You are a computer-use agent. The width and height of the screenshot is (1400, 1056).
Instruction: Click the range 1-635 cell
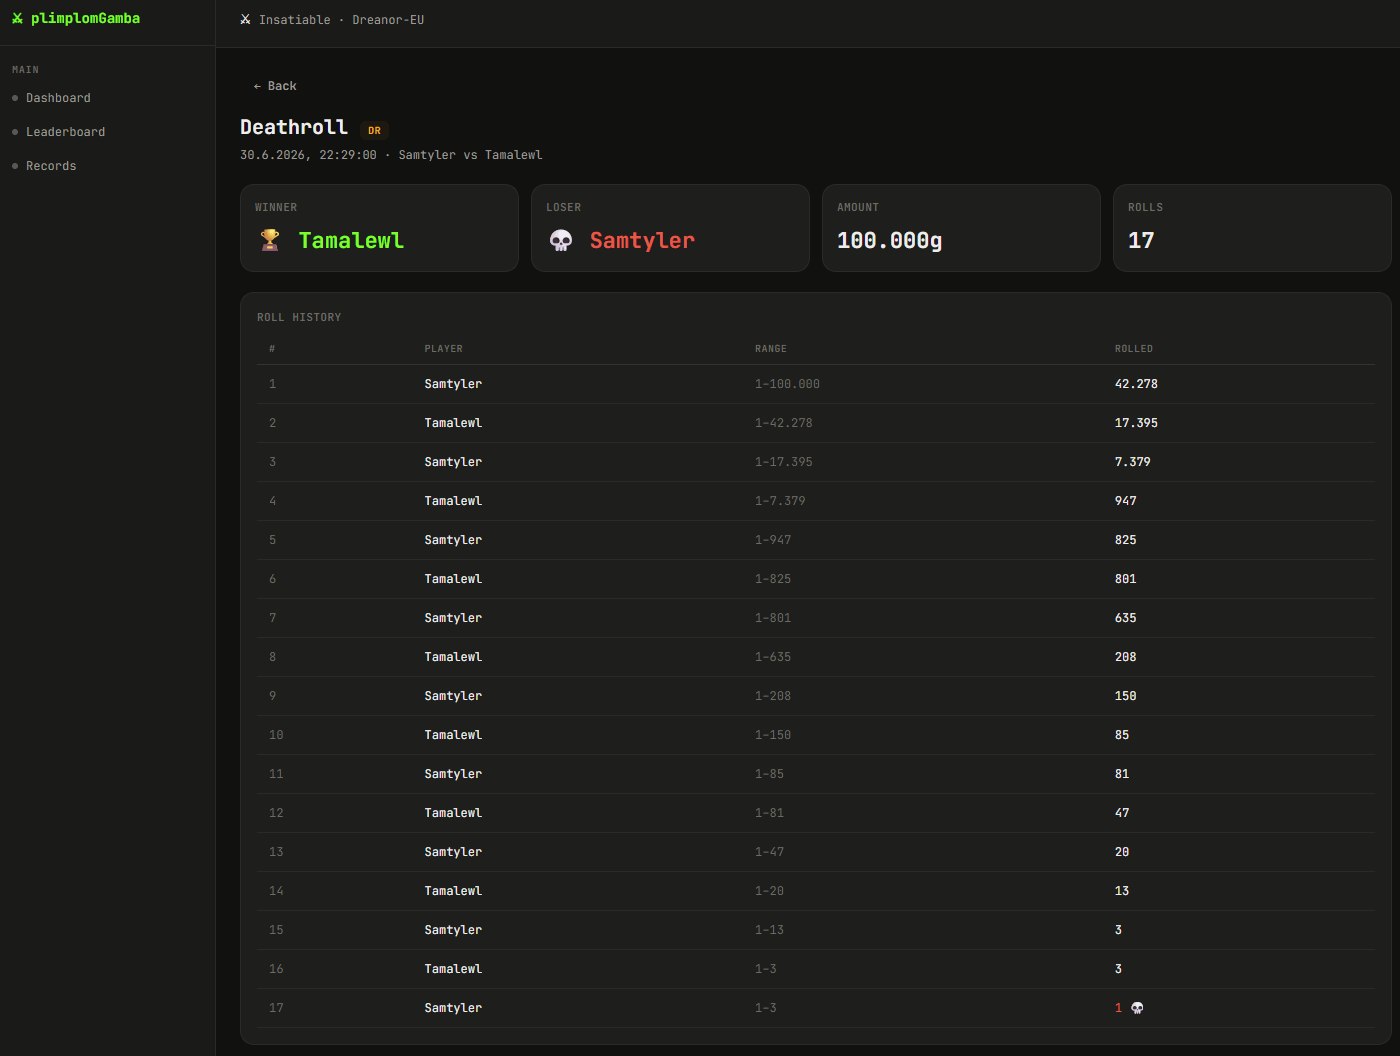[x=773, y=657]
